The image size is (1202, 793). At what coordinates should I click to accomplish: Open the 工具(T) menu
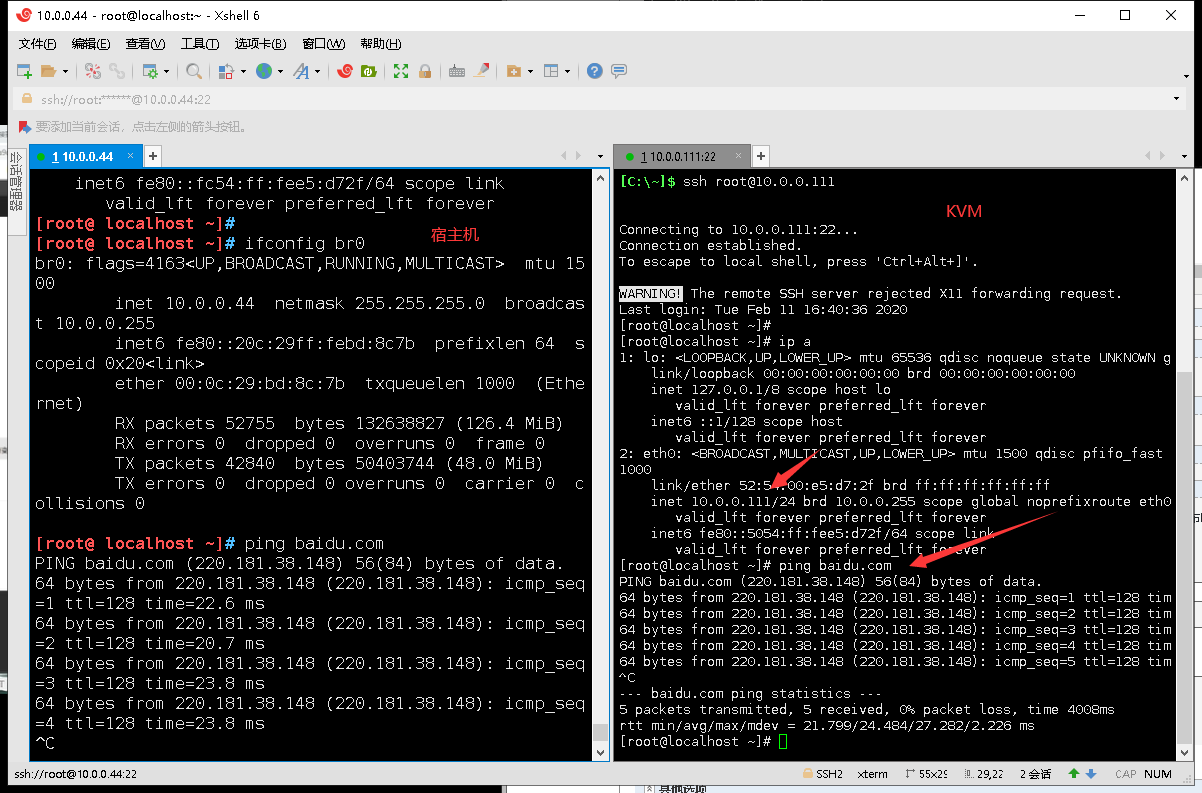(199, 44)
